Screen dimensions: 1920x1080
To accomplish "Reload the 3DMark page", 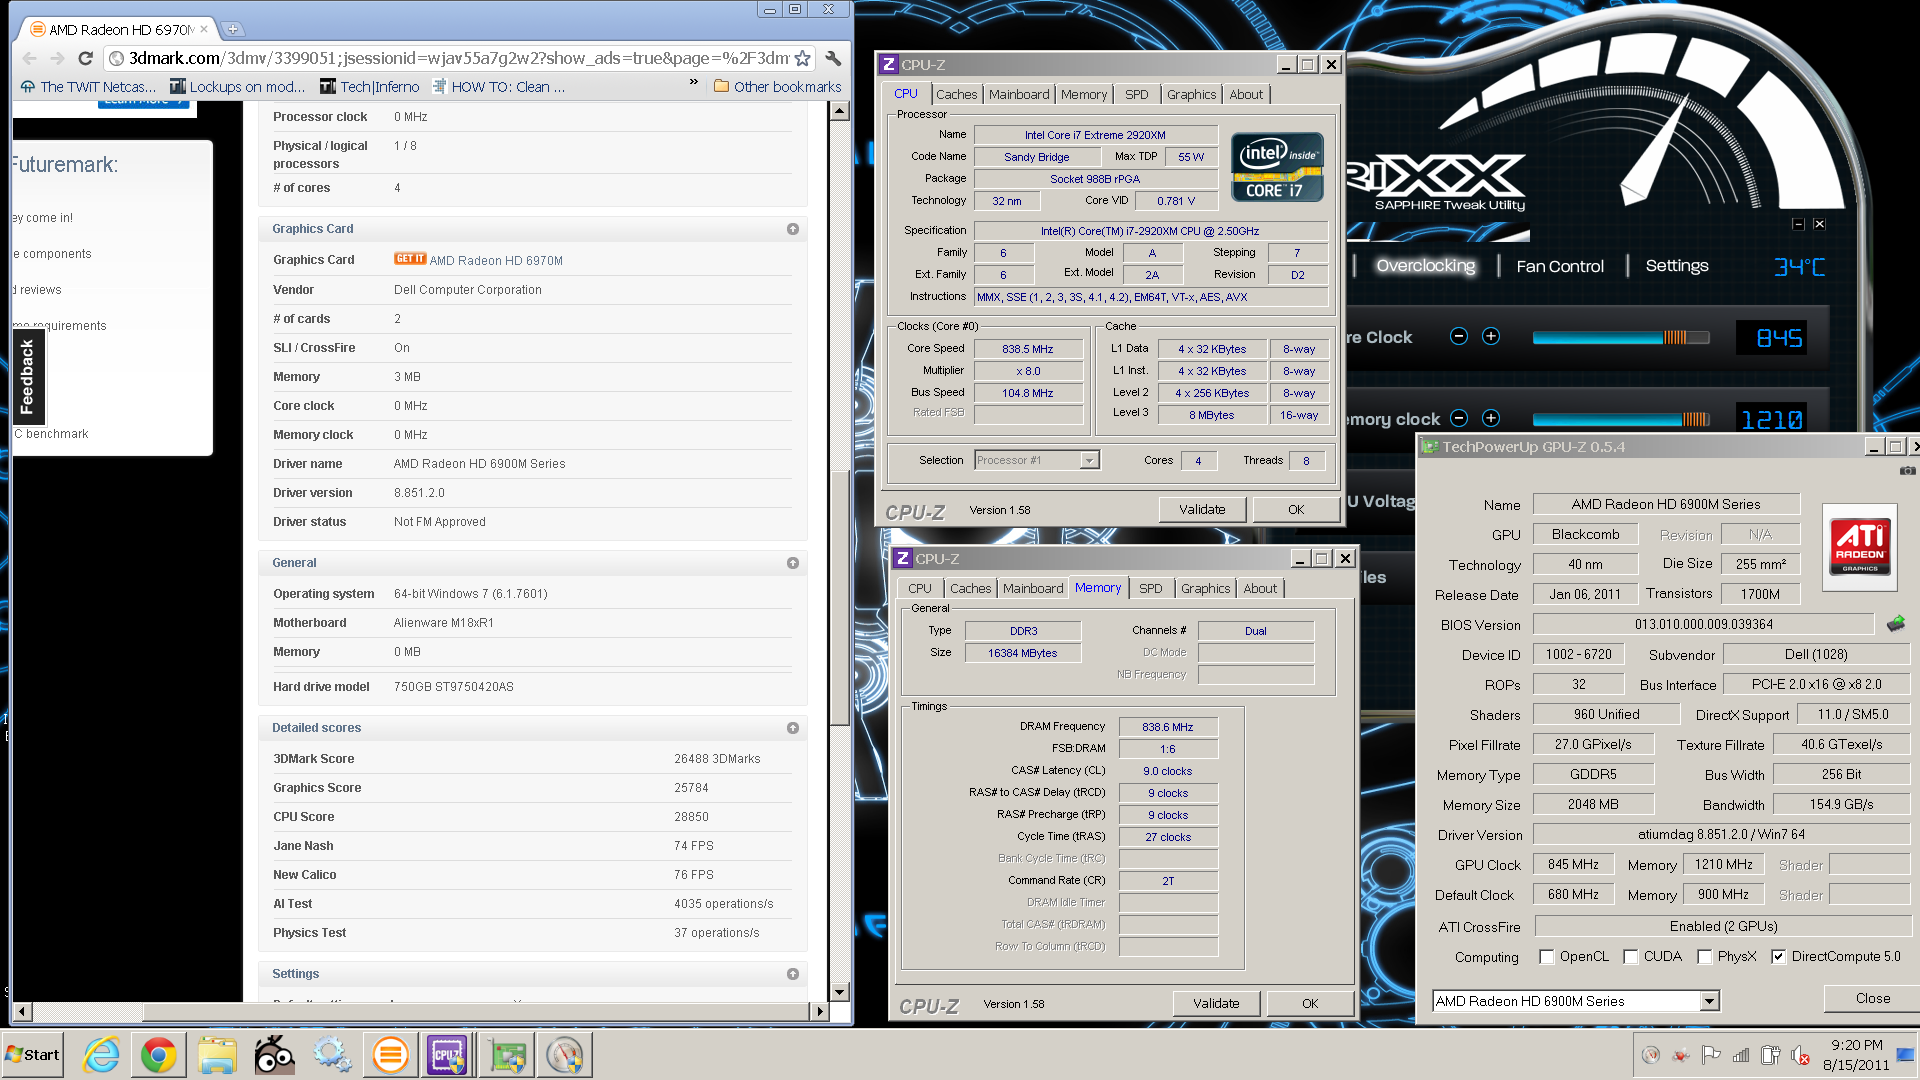I will 85,58.
